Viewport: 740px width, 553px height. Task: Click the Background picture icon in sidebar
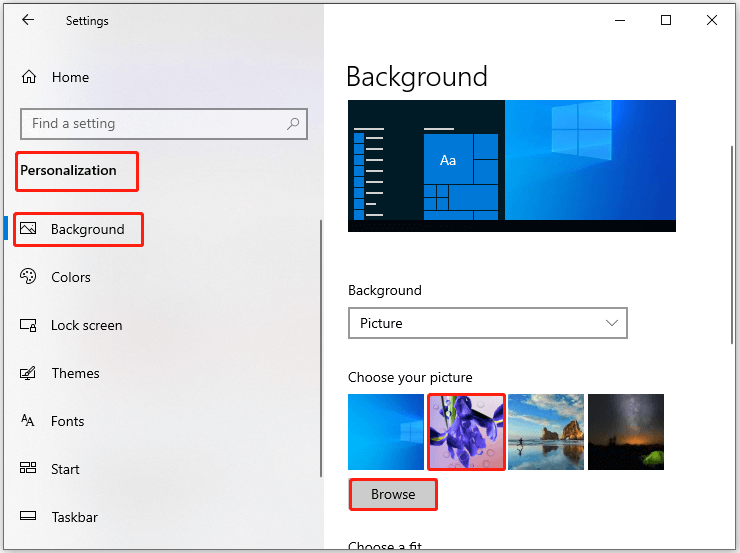[x=28, y=229]
